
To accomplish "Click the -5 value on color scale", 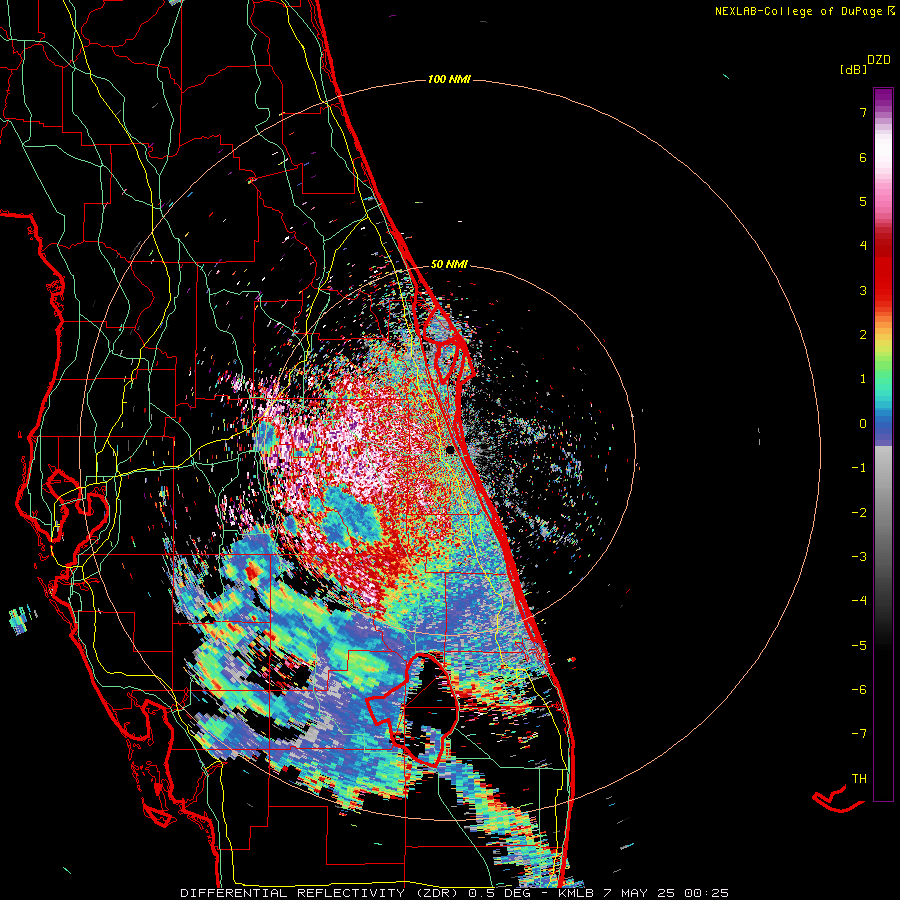I will click(859, 646).
